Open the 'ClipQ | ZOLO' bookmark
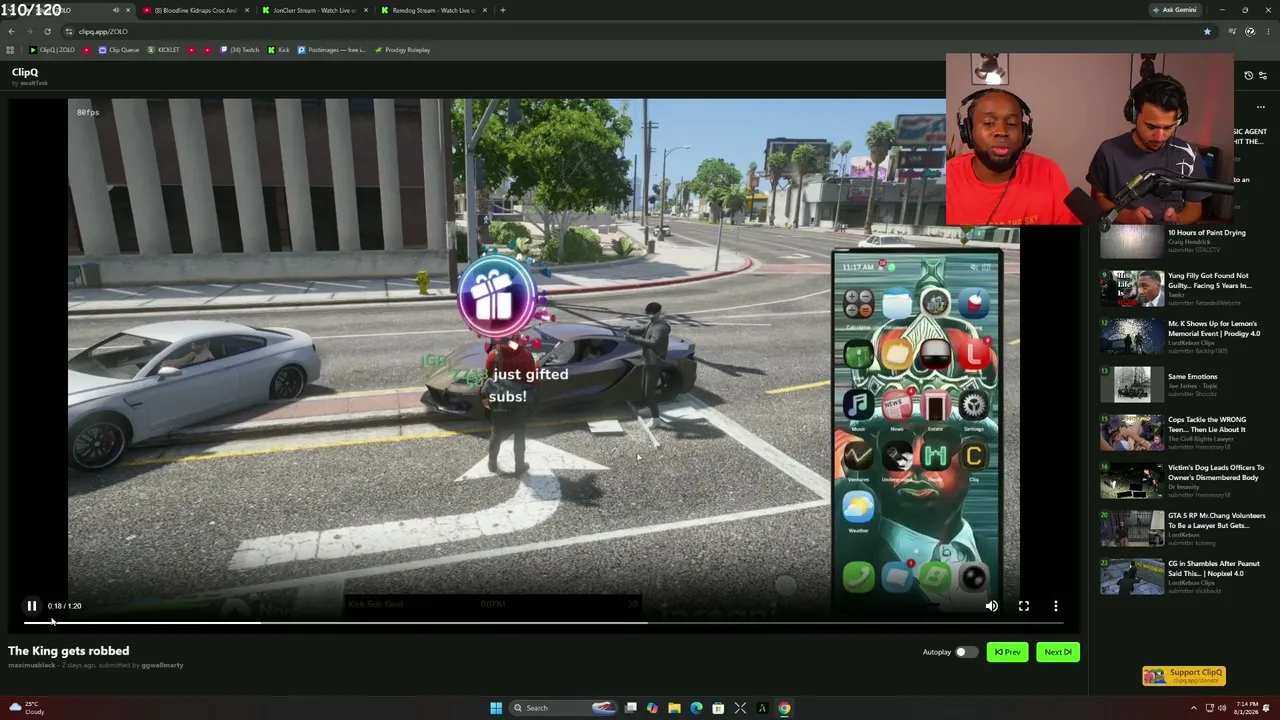1280x720 pixels. 53,50
